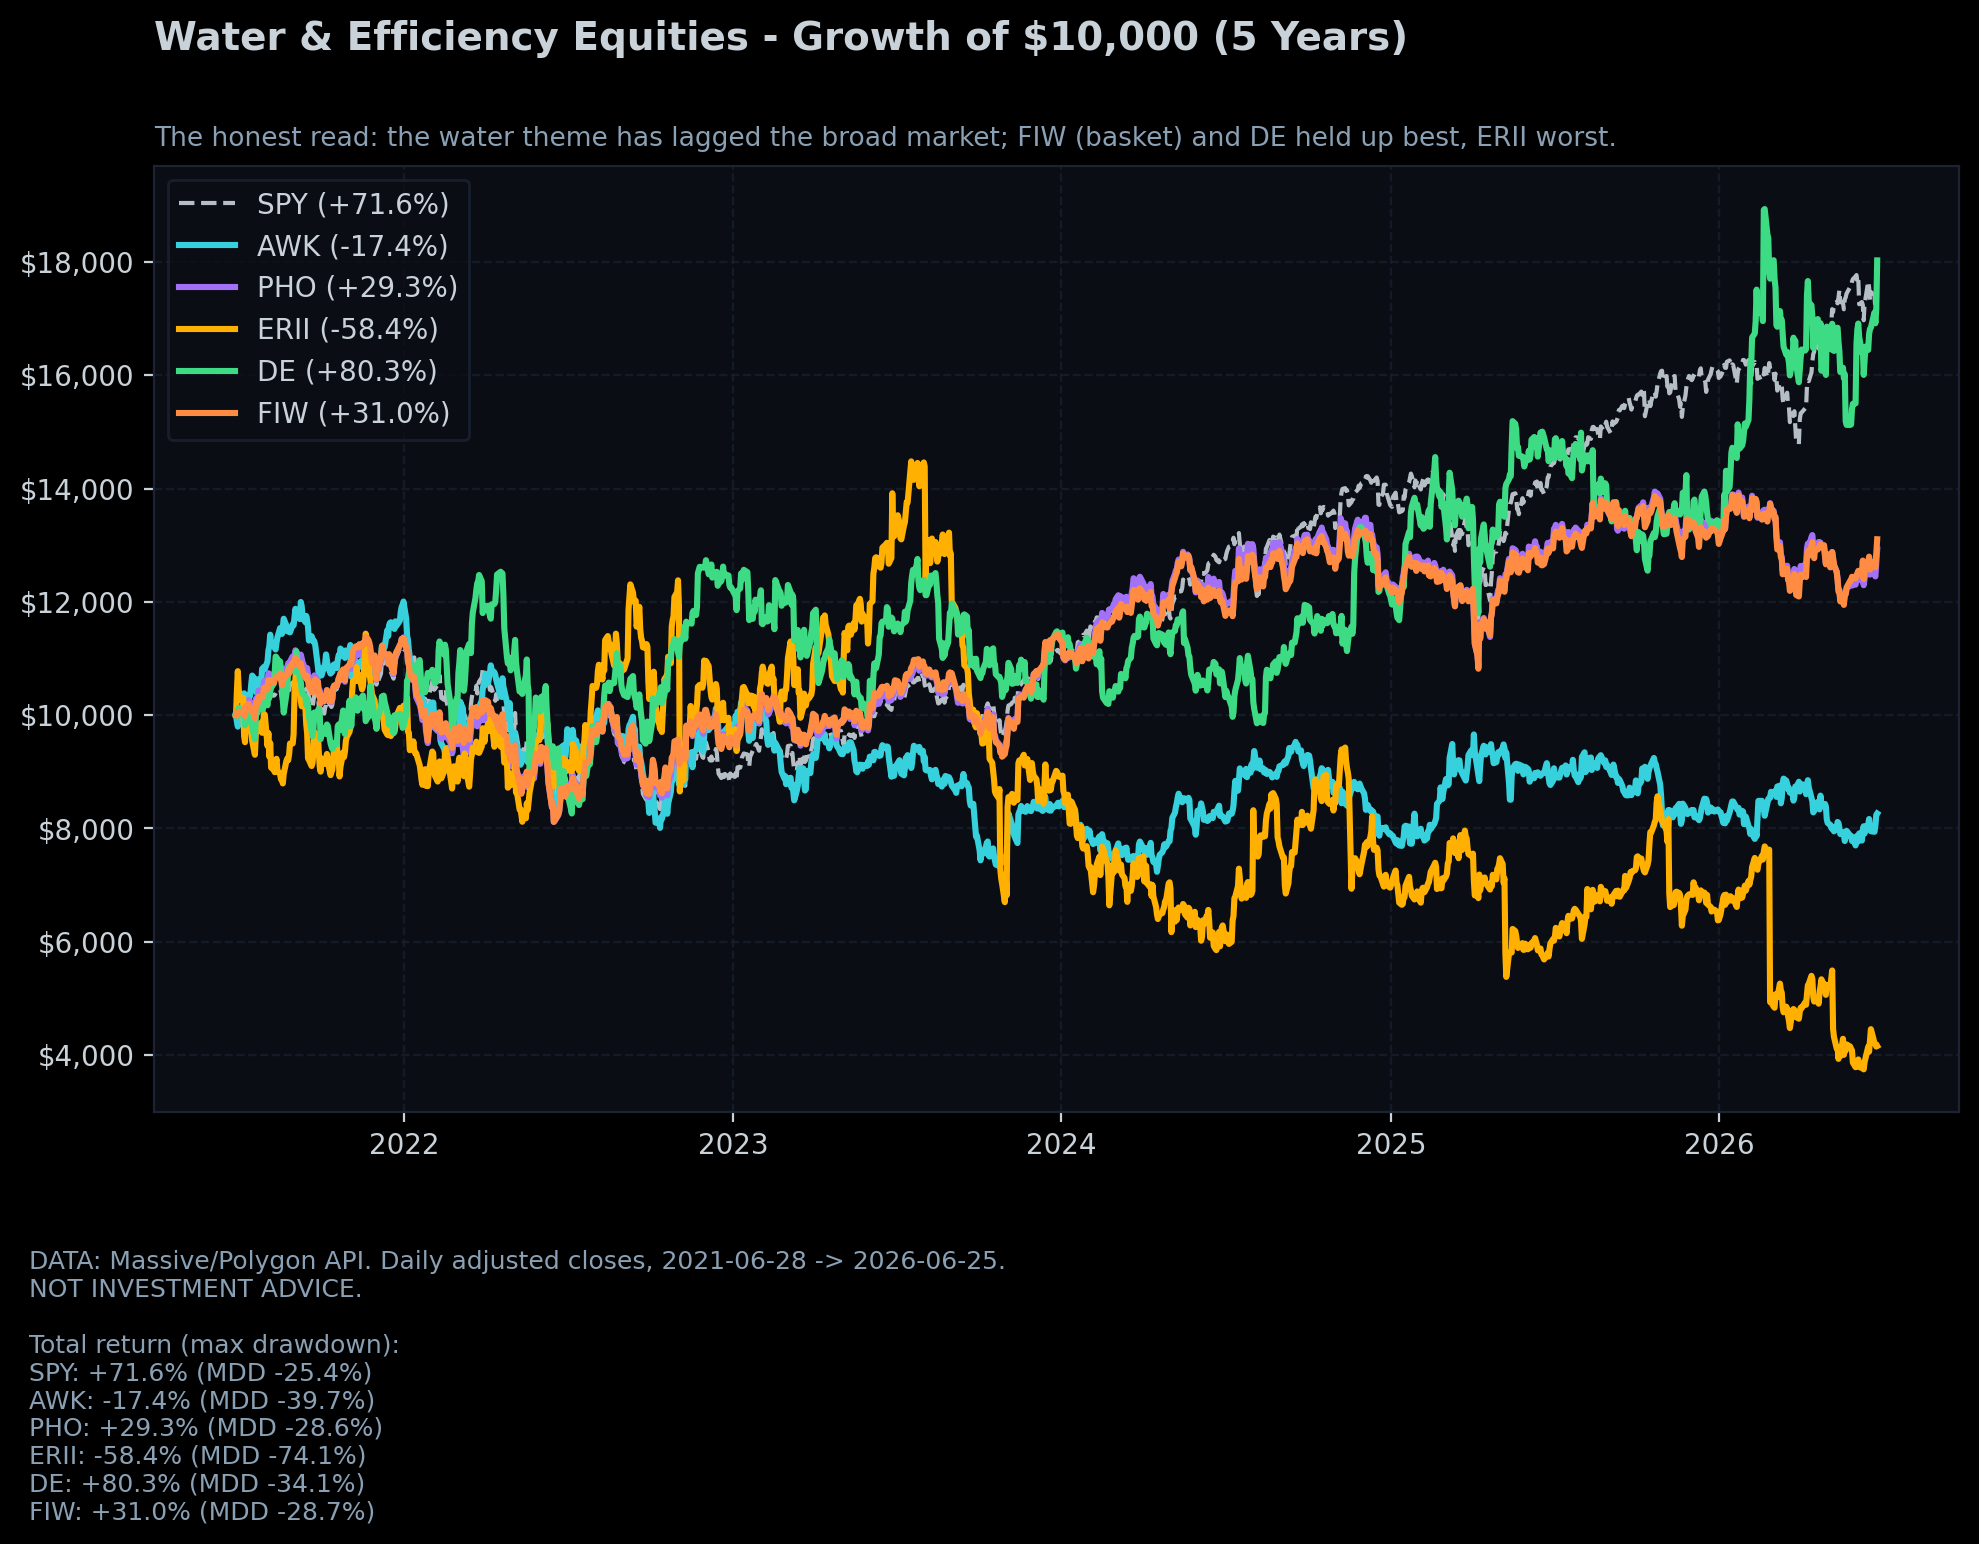Screen dimensions: 1979x1544
Task: Click the $12,000 y-axis label
Action: (77, 602)
